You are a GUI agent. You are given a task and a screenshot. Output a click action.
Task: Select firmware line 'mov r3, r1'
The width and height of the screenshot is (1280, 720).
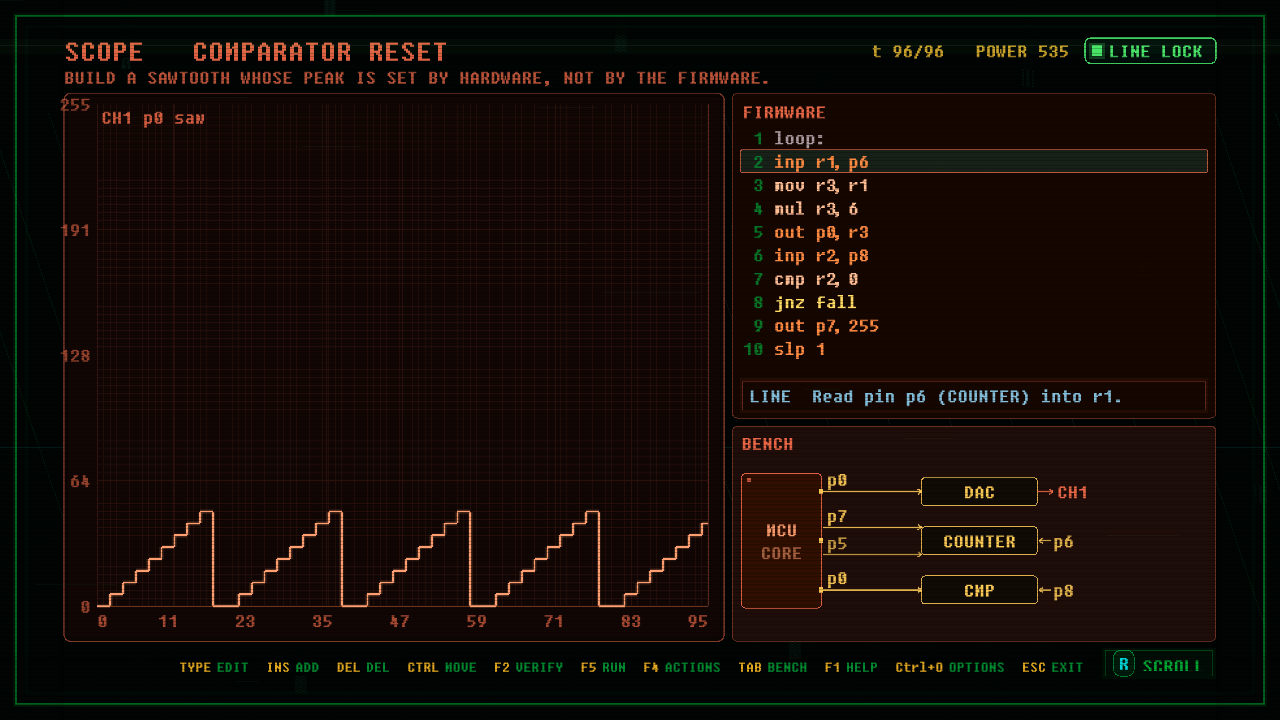click(974, 186)
